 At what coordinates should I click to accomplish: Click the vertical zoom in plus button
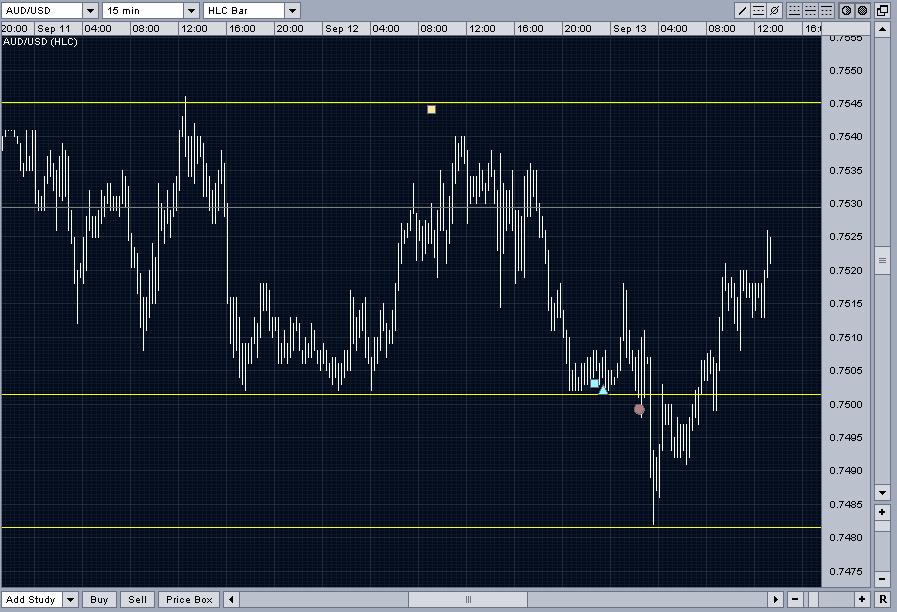882,512
